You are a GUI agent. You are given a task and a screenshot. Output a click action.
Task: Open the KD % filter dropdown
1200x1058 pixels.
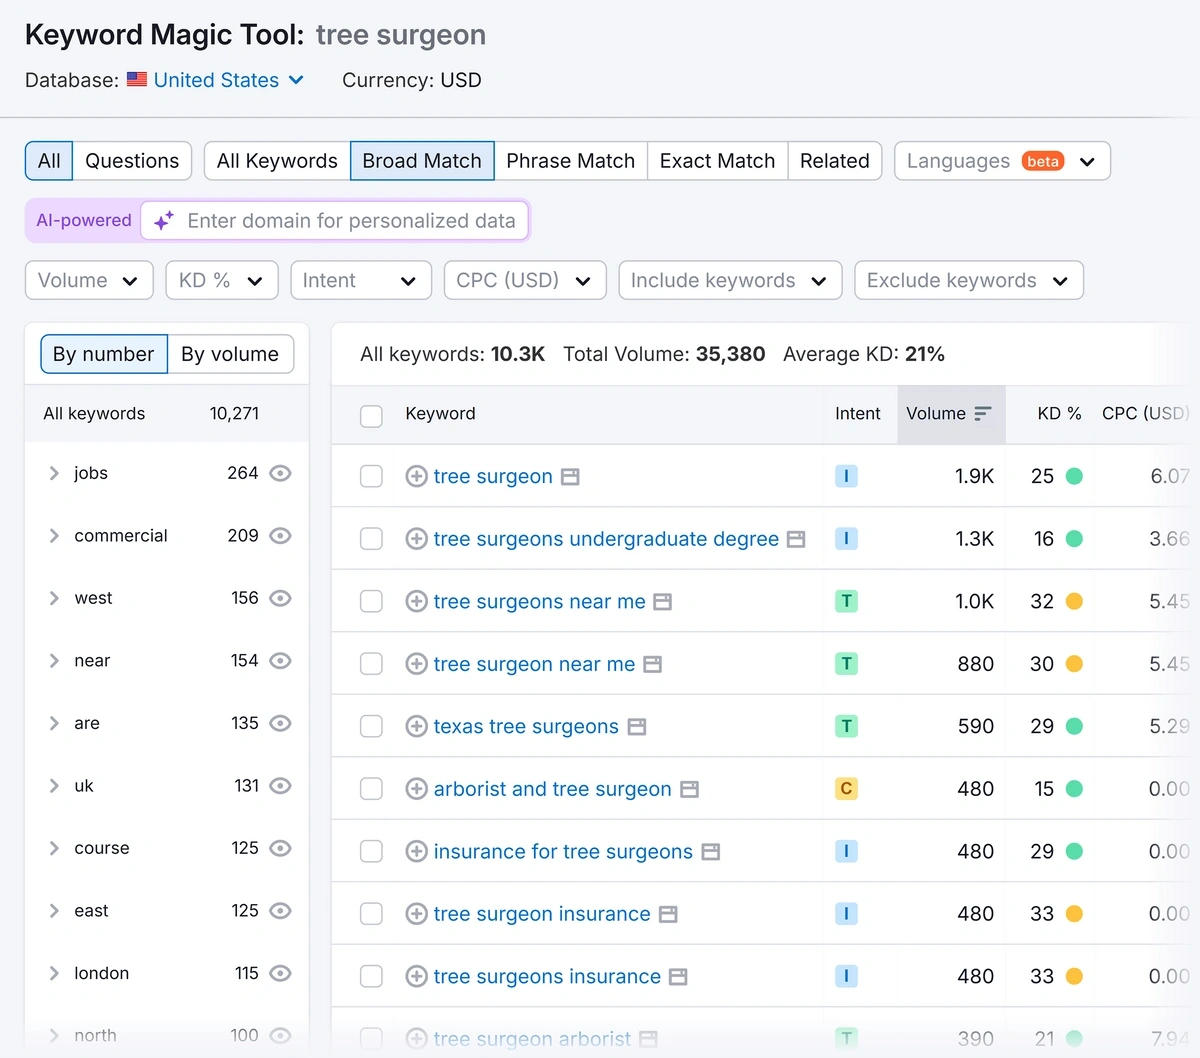click(x=222, y=281)
